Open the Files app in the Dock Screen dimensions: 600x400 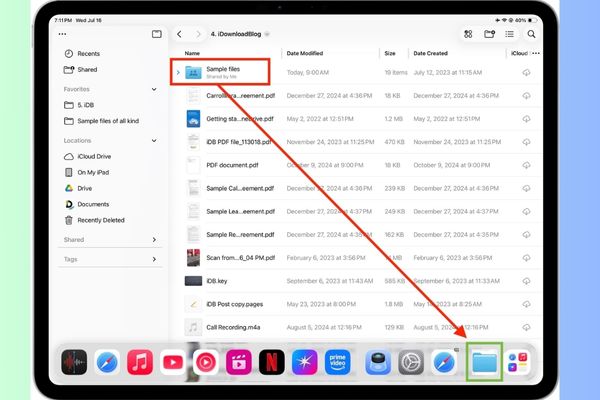[x=485, y=362]
